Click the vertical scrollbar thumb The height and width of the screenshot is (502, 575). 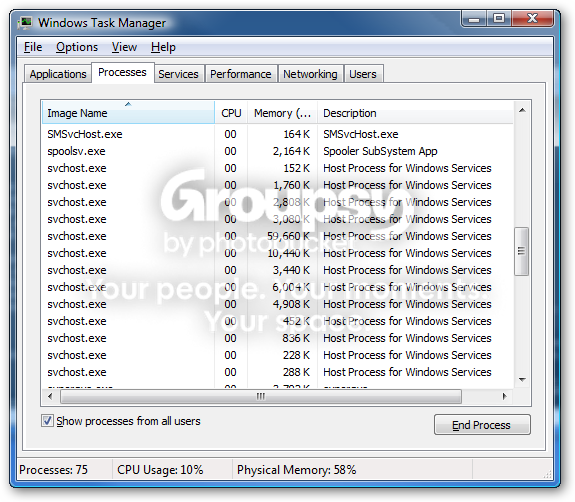(521, 251)
